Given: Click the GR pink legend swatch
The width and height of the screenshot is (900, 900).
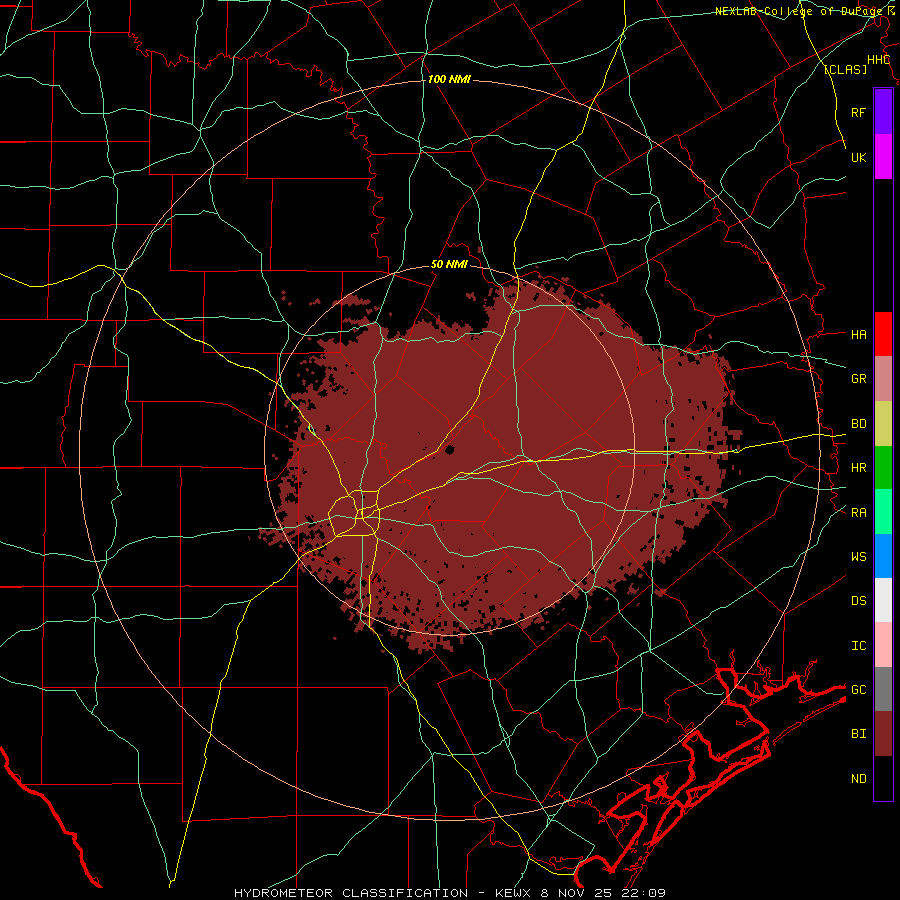Looking at the screenshot, I should 883,378.
